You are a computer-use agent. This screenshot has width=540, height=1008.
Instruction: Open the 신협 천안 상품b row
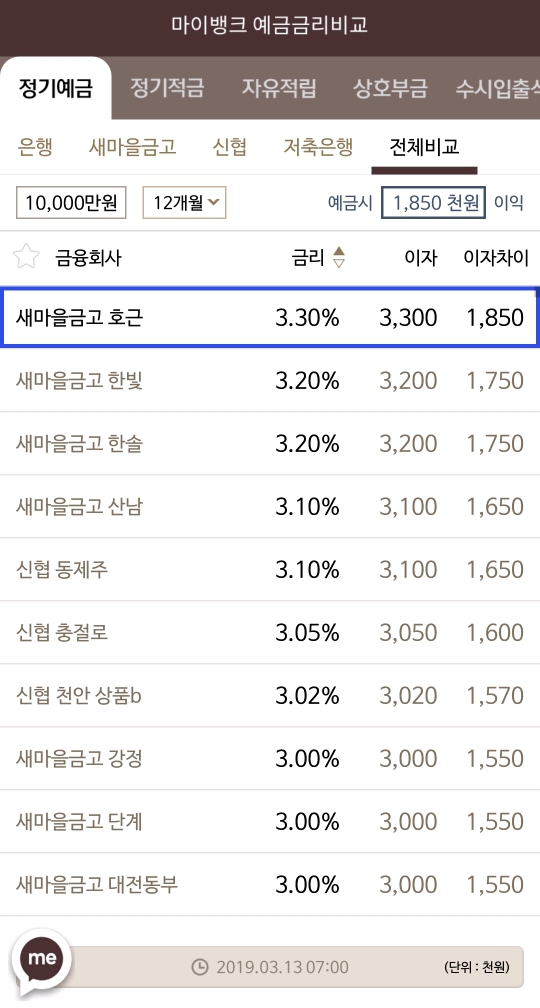click(x=270, y=696)
